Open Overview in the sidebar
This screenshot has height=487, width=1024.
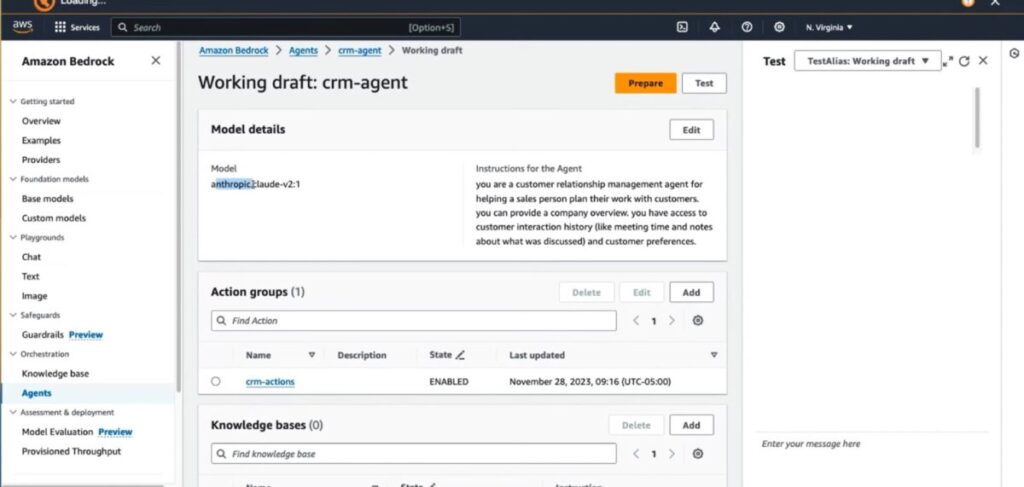coord(41,121)
